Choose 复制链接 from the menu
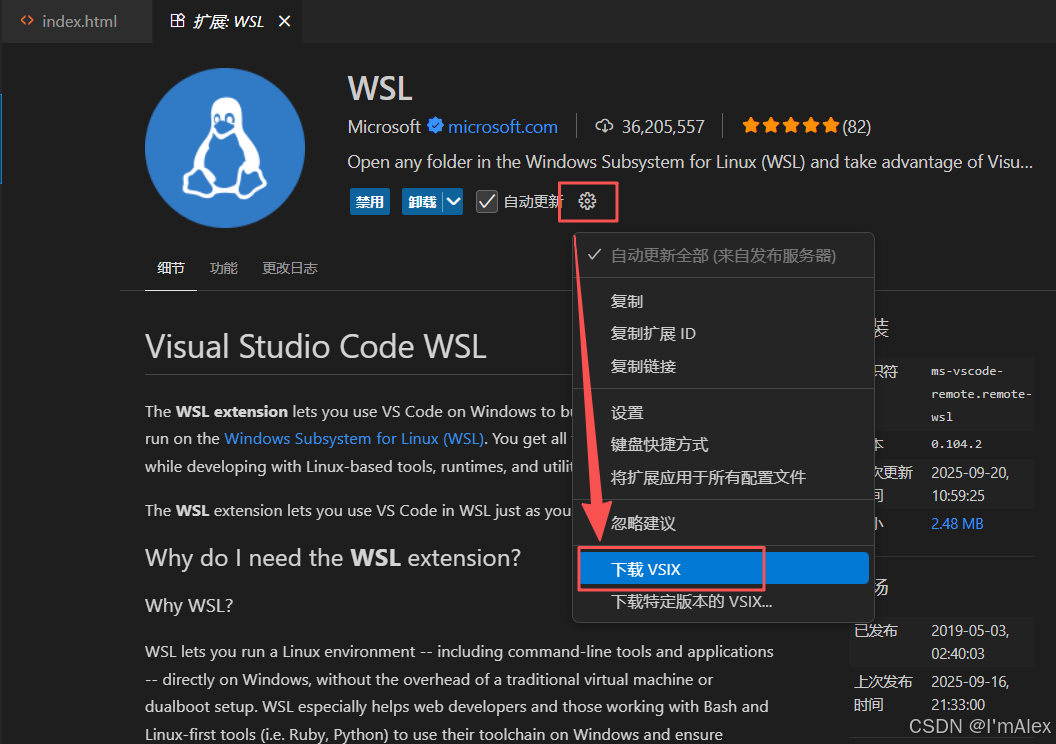This screenshot has width=1056, height=744. [723, 366]
